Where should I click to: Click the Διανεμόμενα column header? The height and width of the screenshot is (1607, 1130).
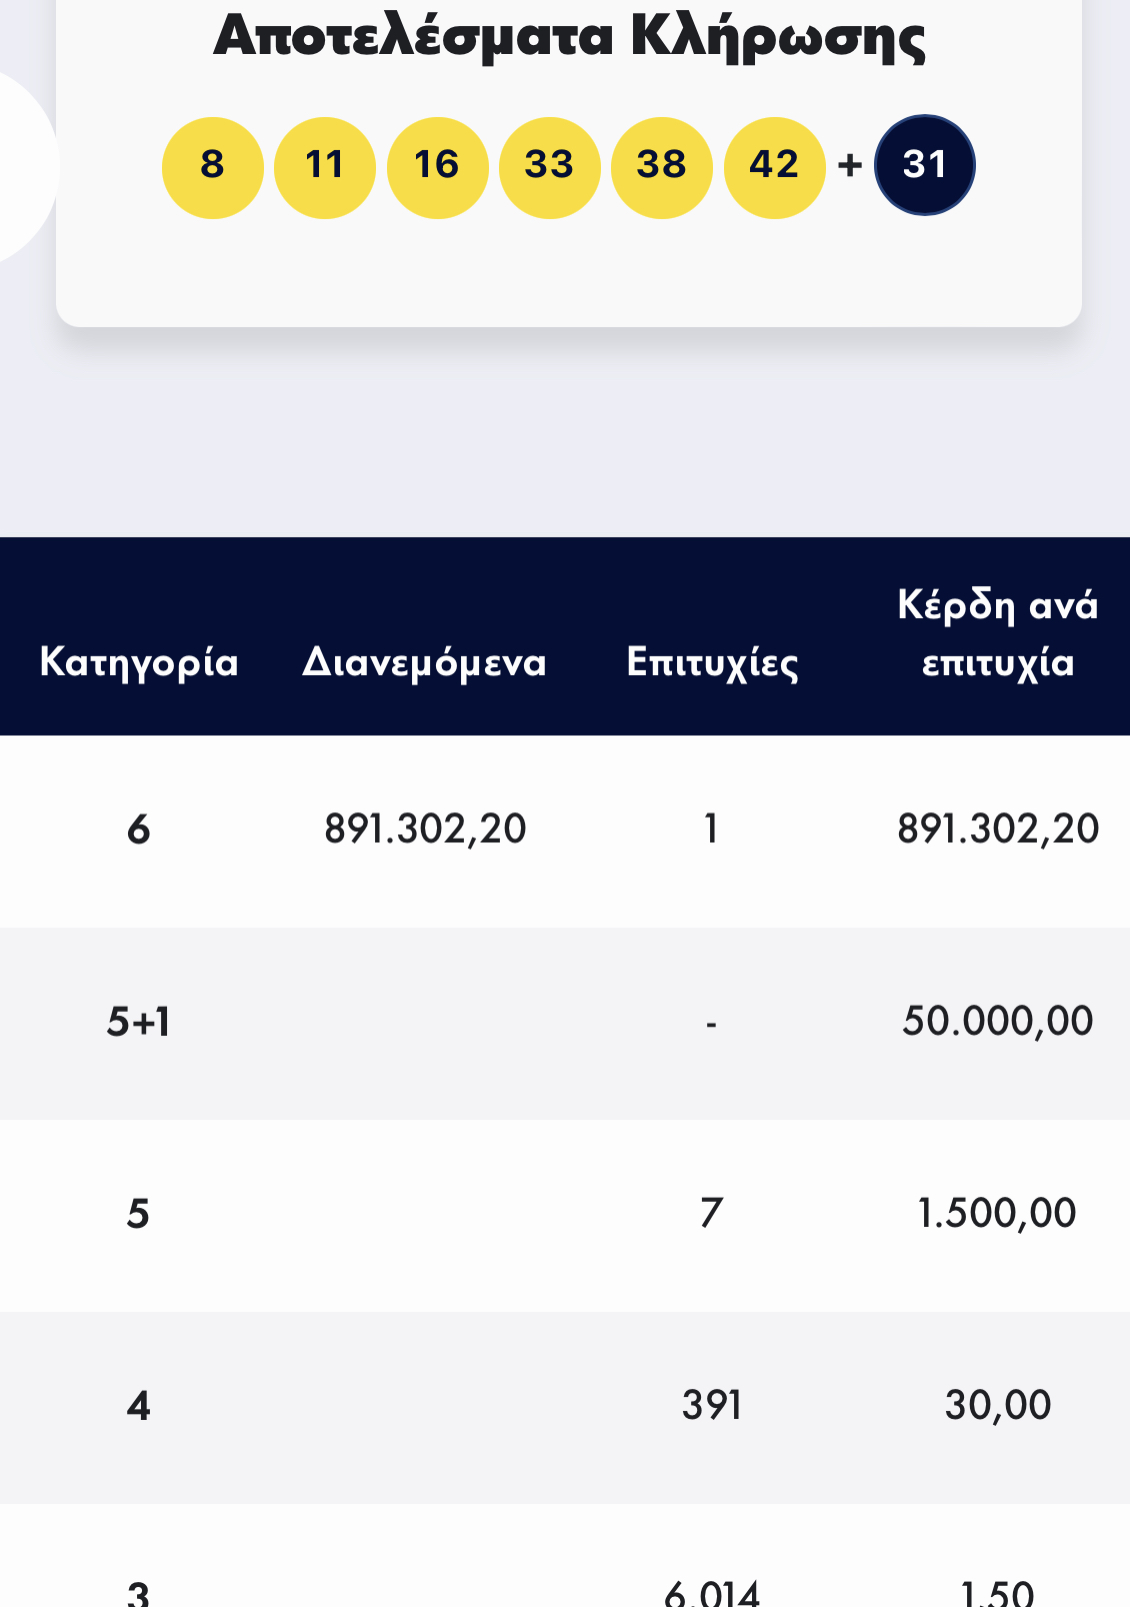(x=425, y=663)
